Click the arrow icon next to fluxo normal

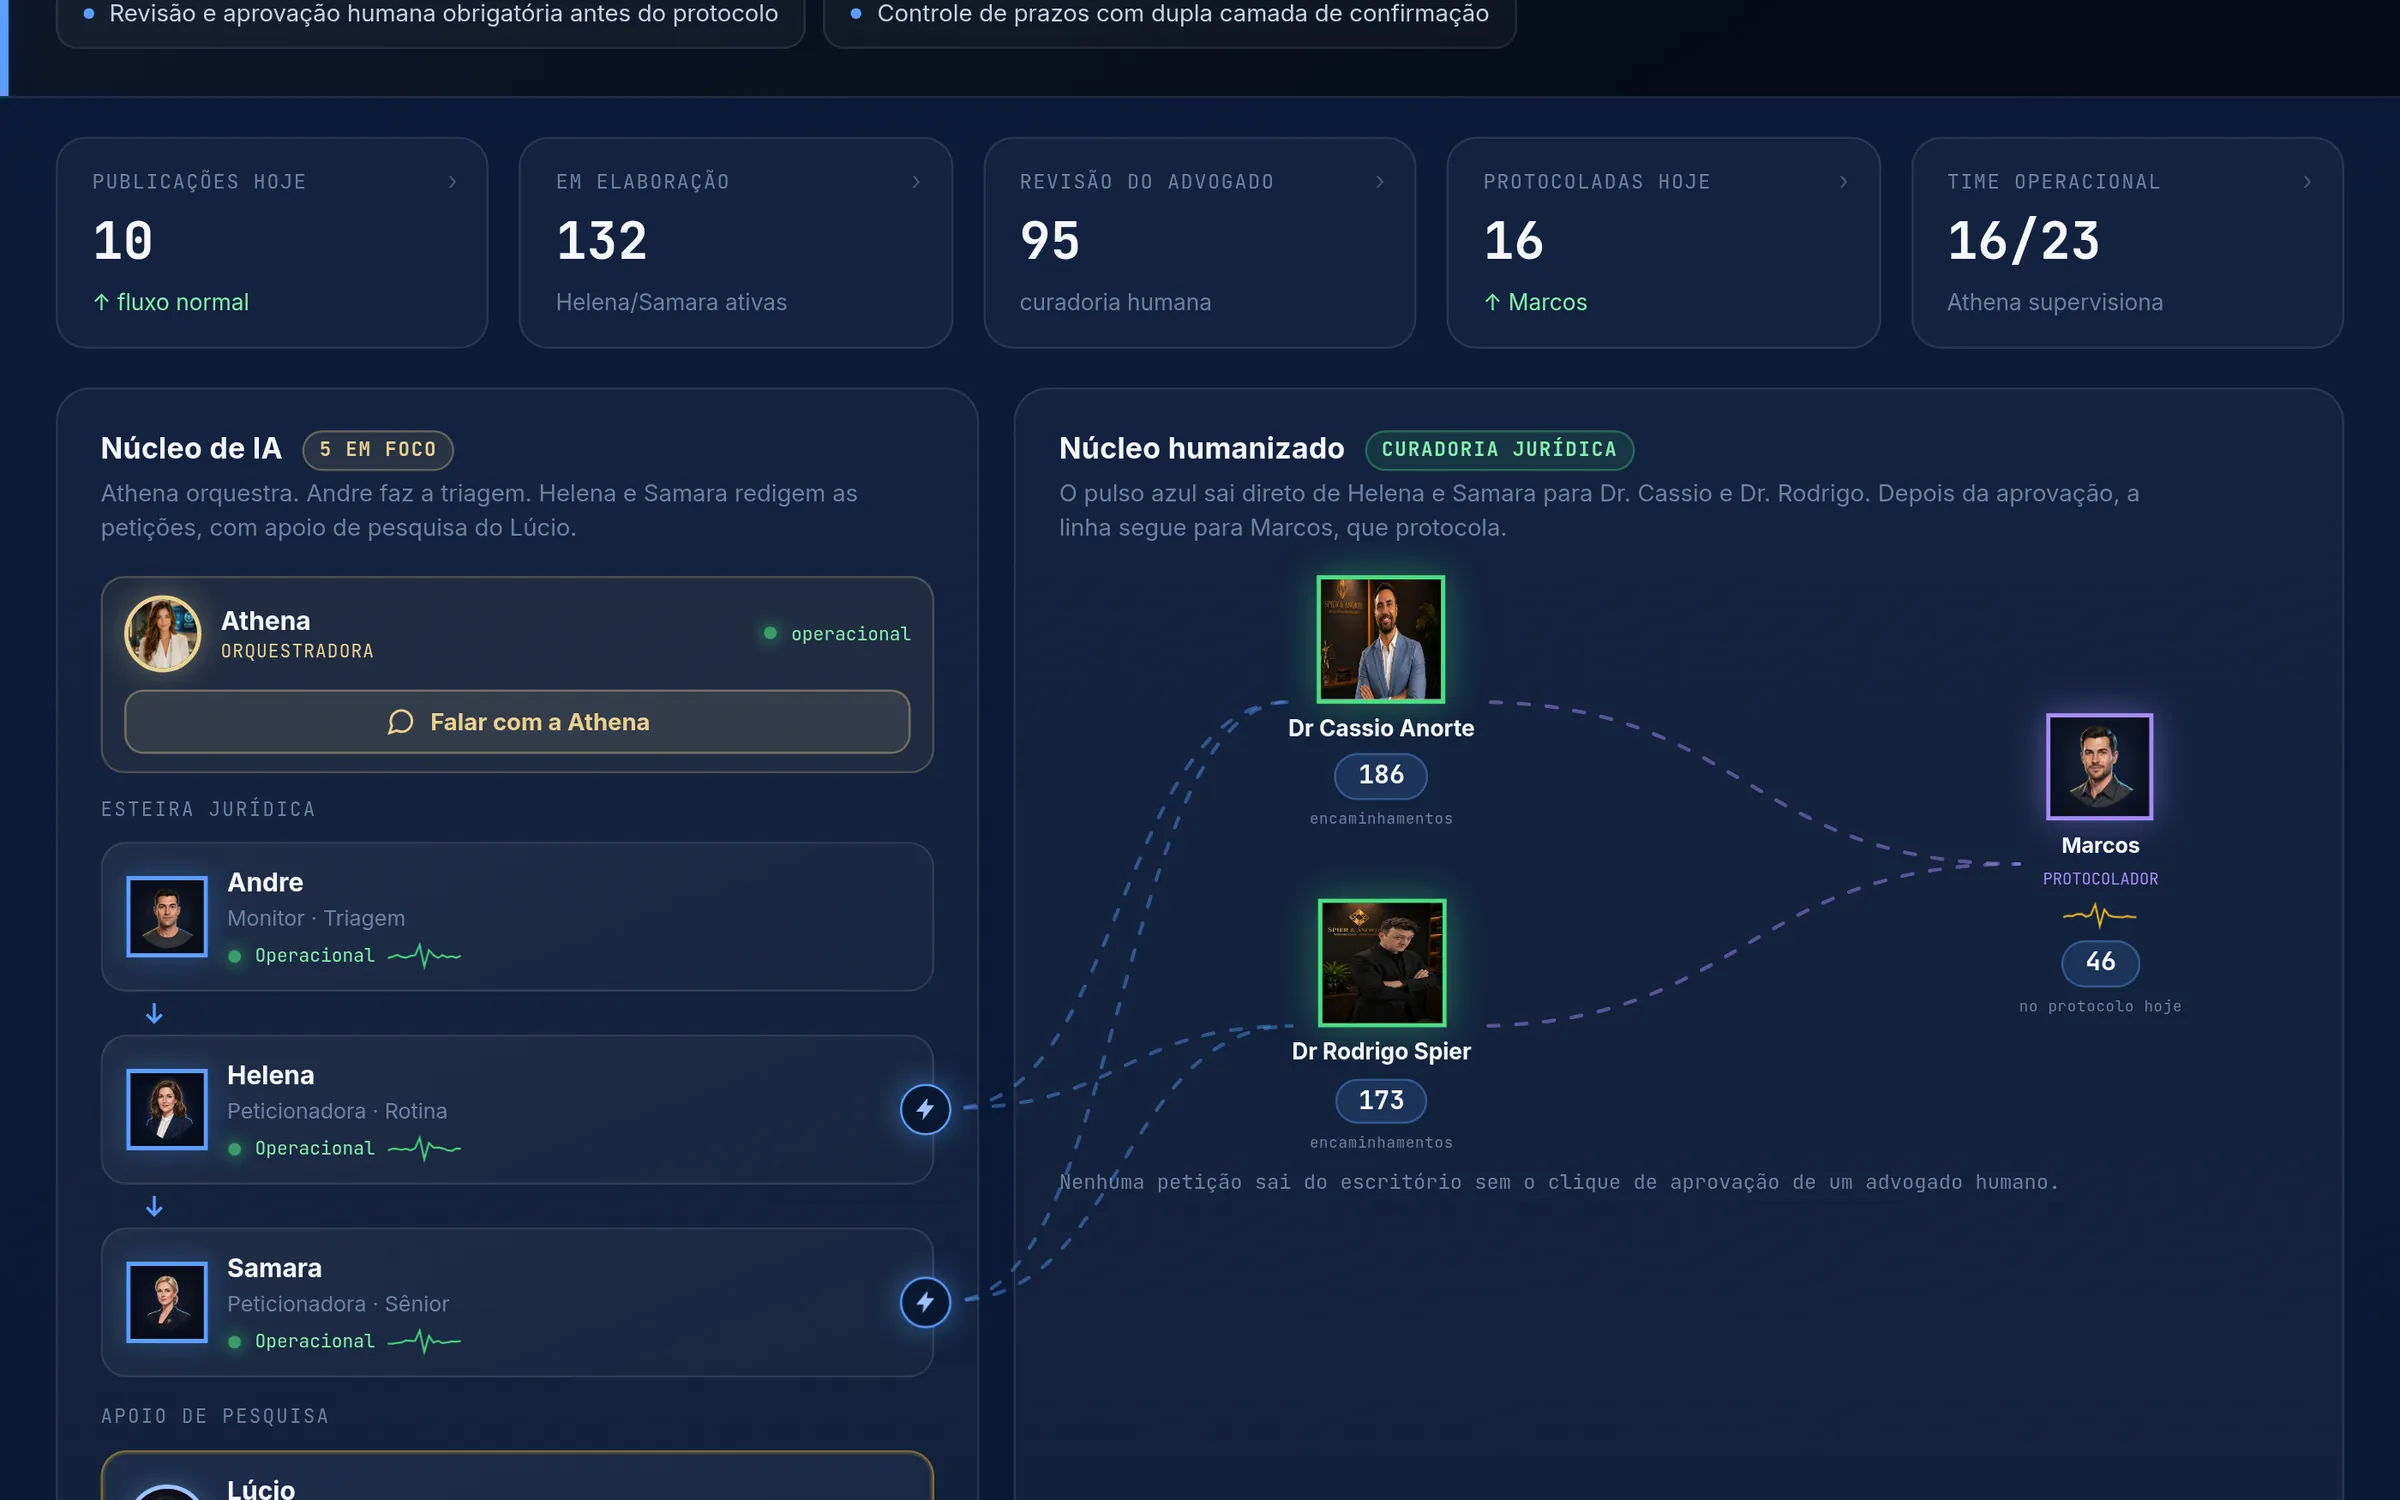tap(101, 302)
